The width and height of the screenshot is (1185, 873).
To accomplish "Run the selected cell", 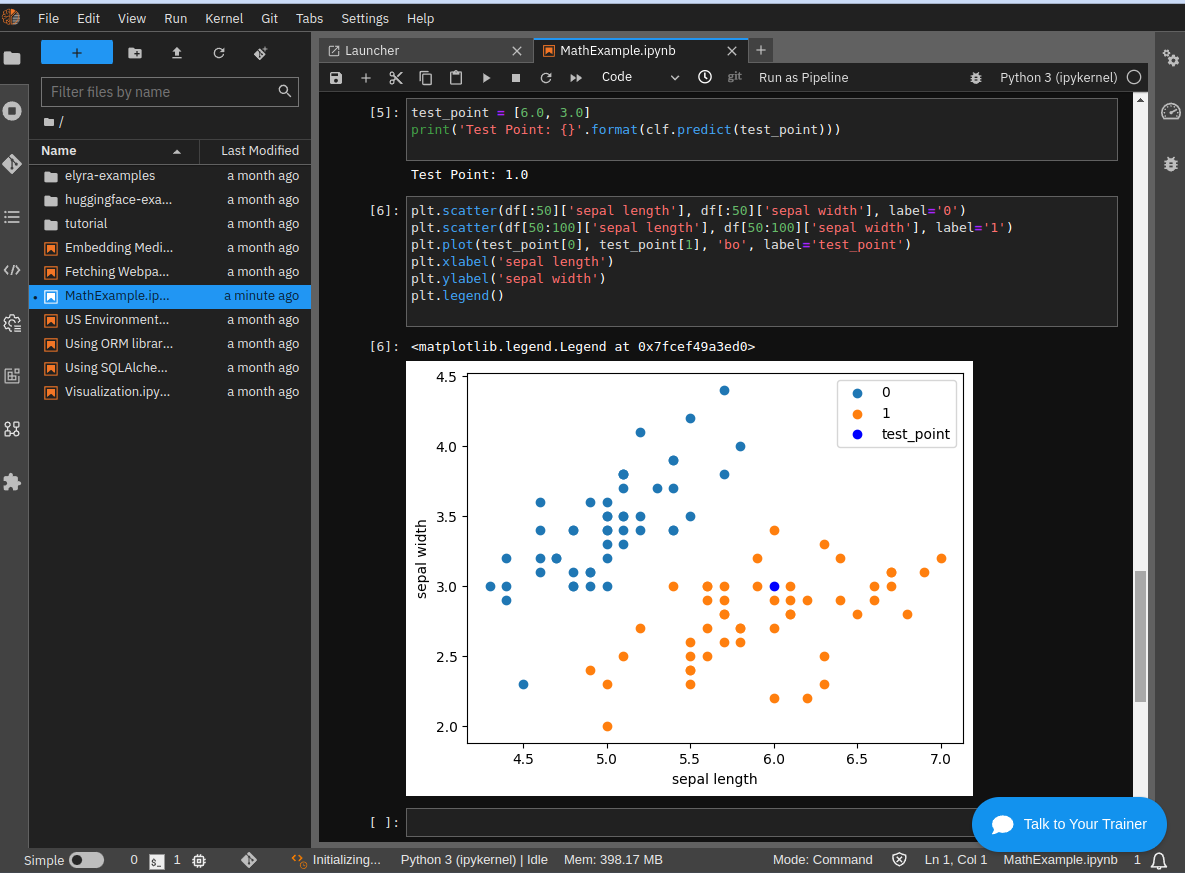I will click(486, 78).
